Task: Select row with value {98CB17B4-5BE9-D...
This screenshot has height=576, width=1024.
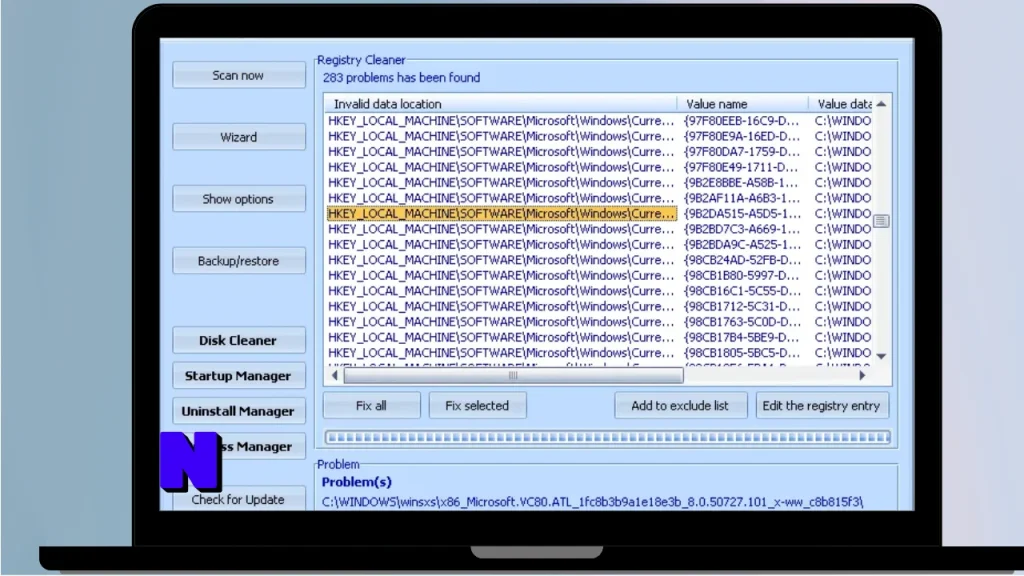Action: click(x=599, y=337)
